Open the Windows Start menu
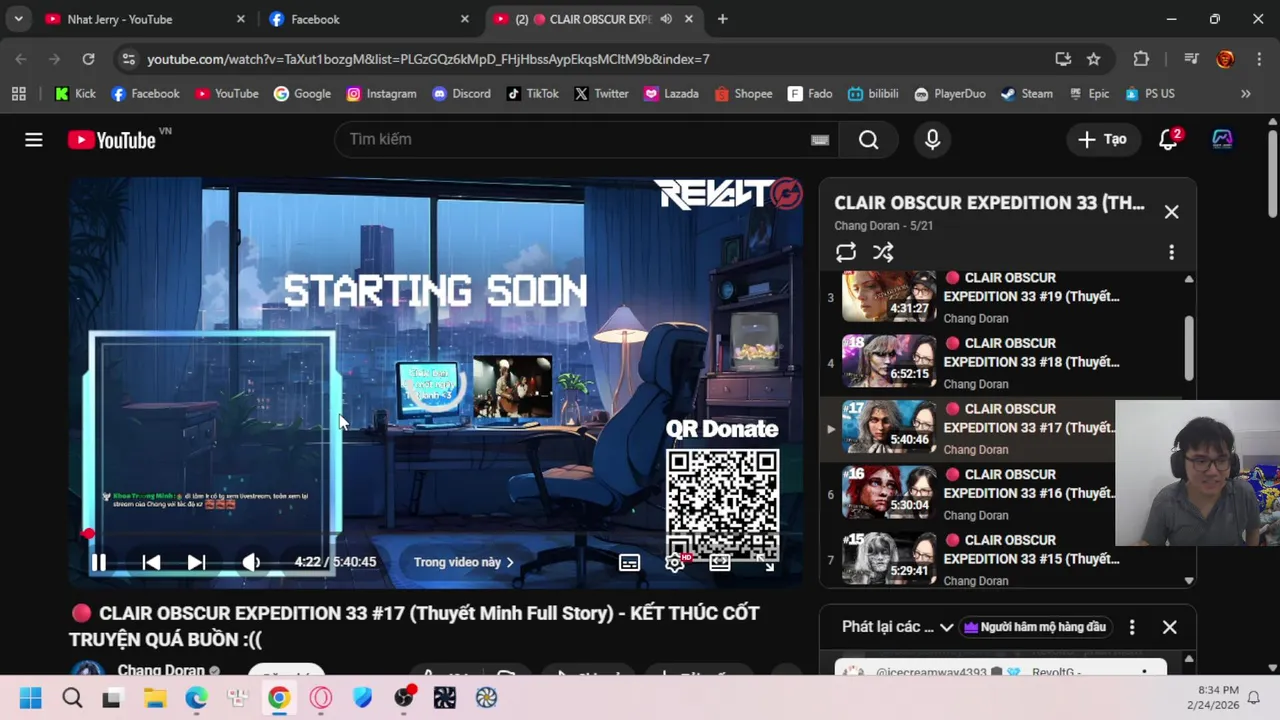The height and width of the screenshot is (720, 1280). (30, 698)
